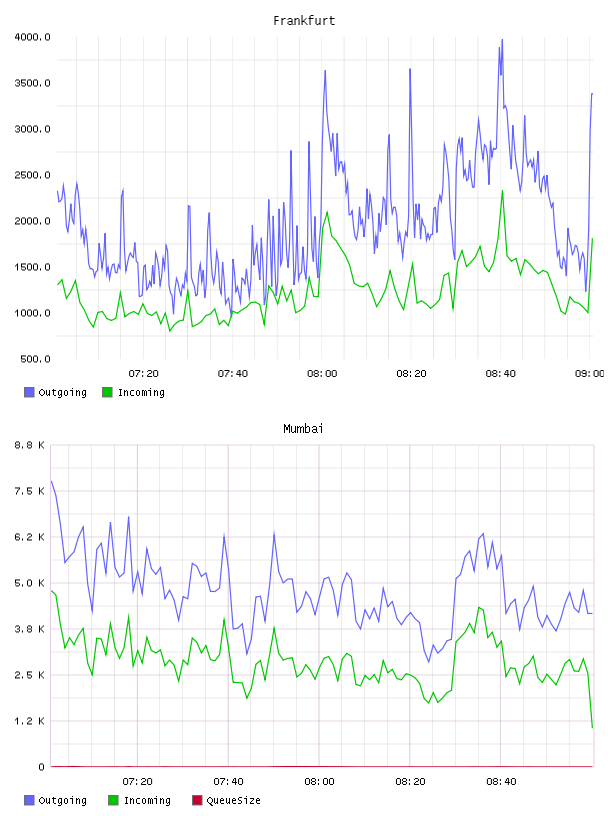Click the red QueueSize swatch in Mumbai legend
The width and height of the screenshot is (608, 816).
click(197, 800)
